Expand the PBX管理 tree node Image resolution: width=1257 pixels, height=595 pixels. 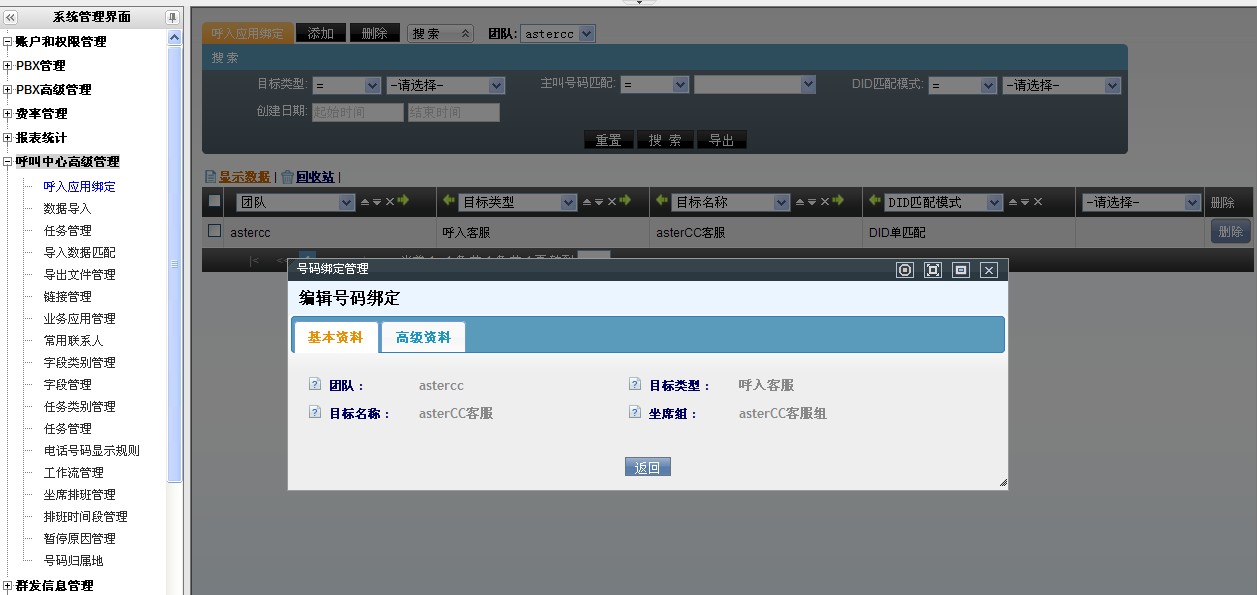tap(8, 66)
